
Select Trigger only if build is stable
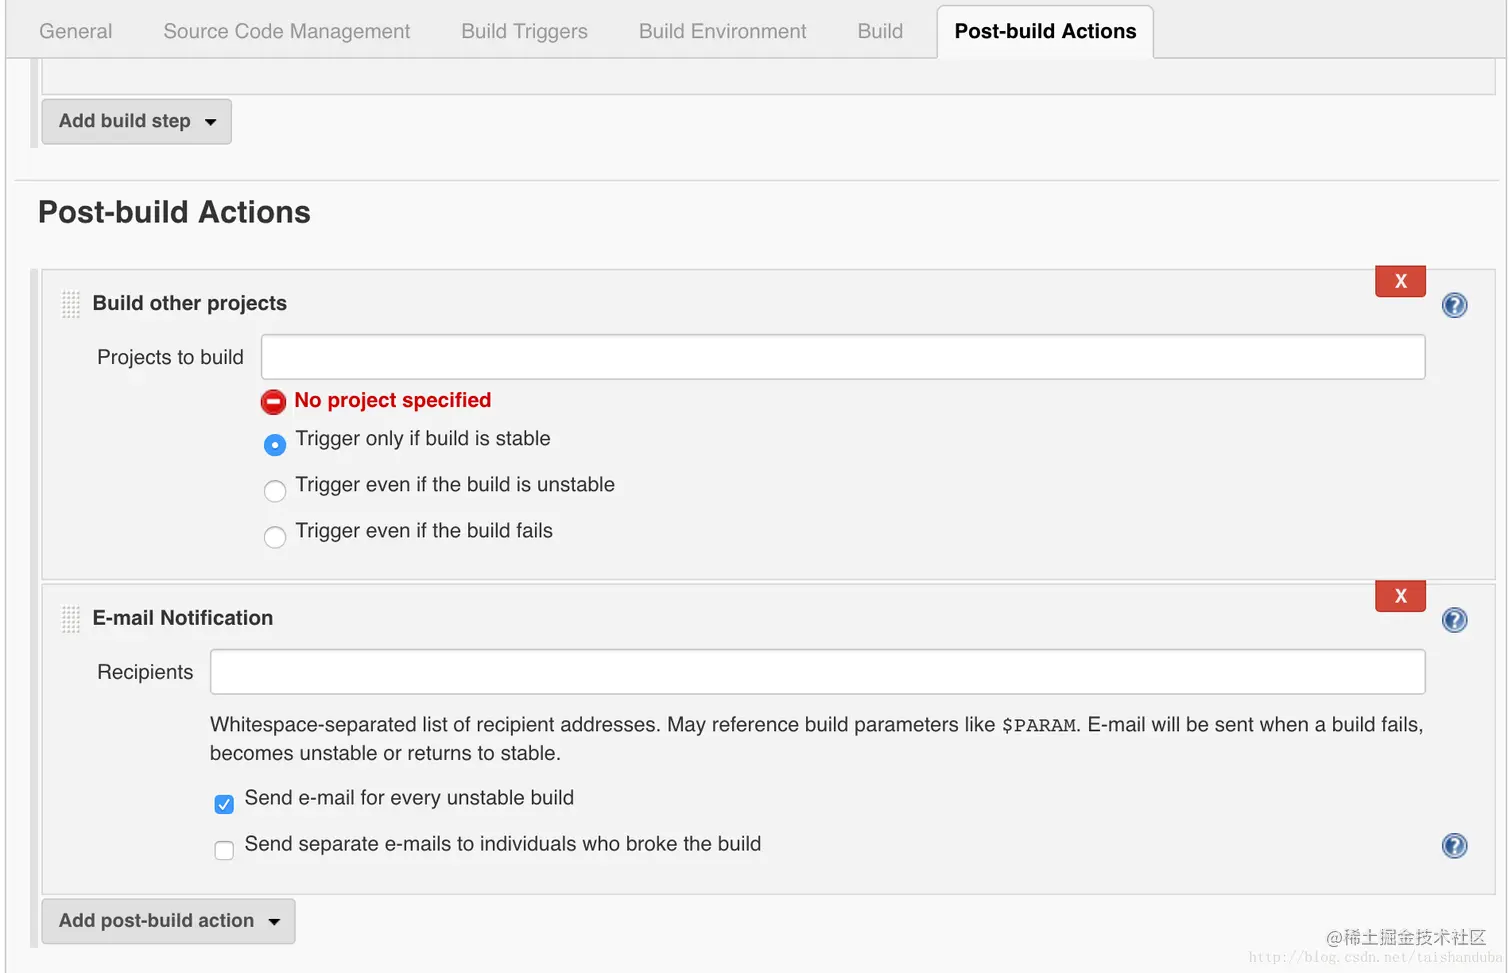click(275, 444)
